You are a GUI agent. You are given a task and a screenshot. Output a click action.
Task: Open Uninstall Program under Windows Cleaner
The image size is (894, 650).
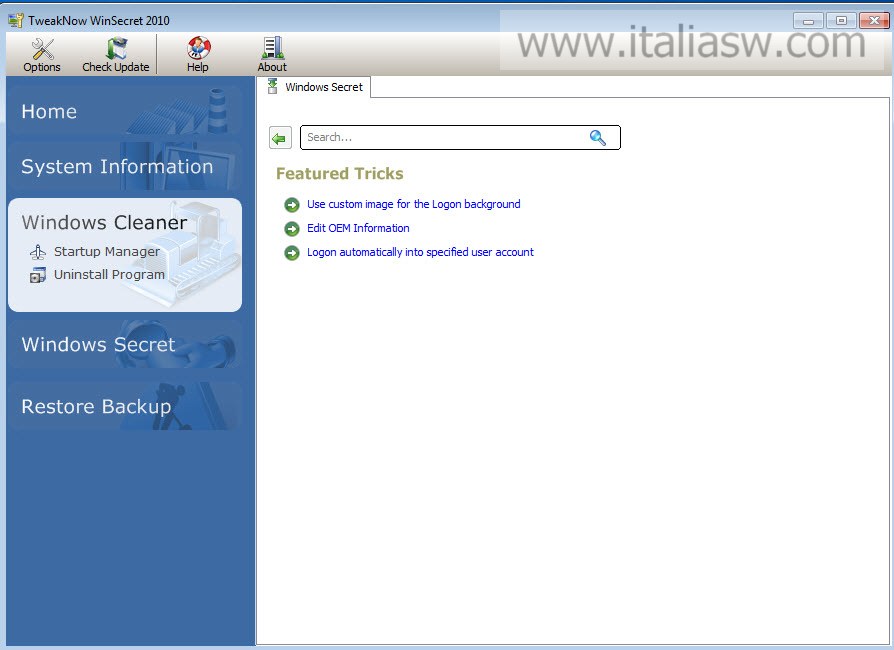coord(109,275)
